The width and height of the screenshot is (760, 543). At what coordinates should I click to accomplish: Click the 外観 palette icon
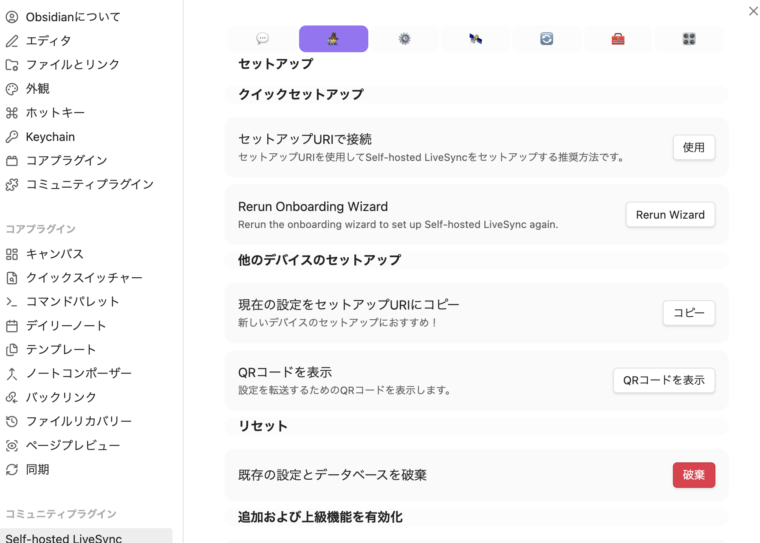(x=12, y=89)
